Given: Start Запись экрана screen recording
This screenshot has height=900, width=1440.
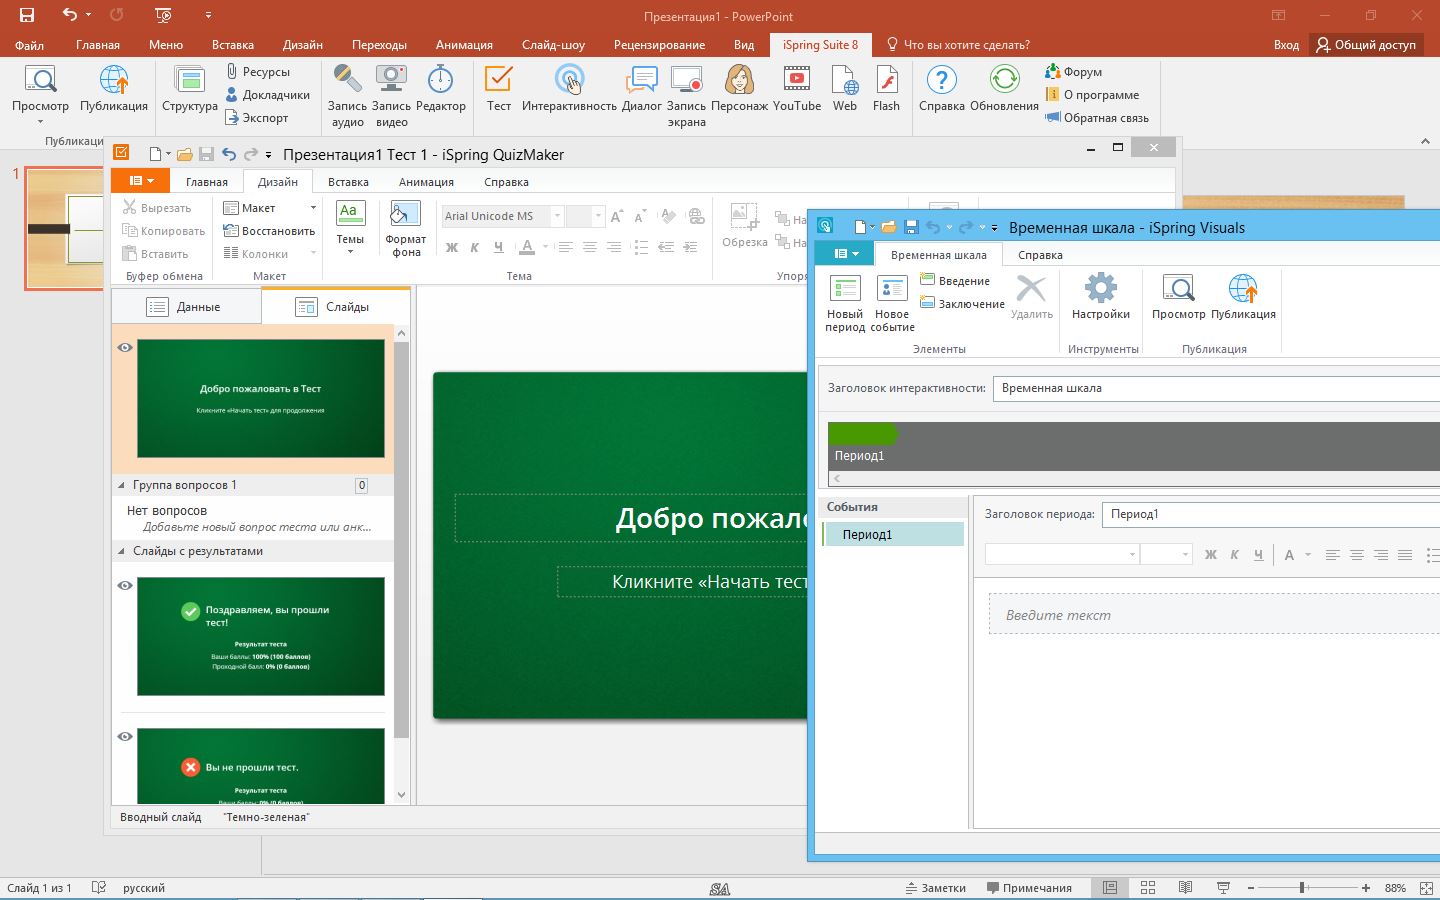Looking at the screenshot, I should [x=686, y=95].
